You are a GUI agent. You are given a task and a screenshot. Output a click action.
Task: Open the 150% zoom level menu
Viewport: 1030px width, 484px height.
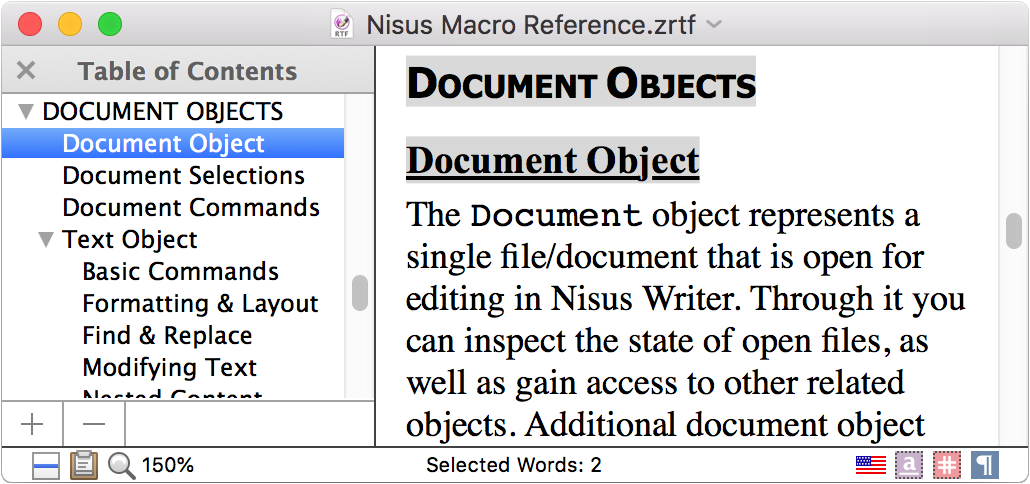[x=168, y=466]
